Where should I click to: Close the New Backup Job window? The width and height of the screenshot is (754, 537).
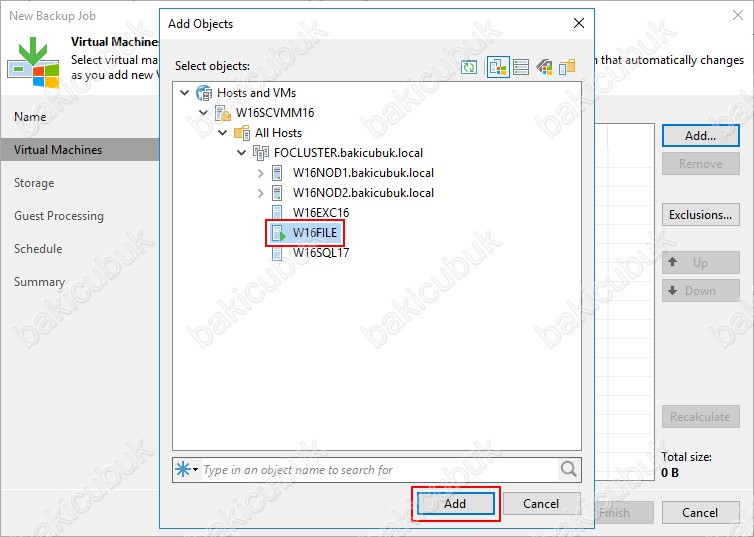pyautogui.click(x=738, y=15)
